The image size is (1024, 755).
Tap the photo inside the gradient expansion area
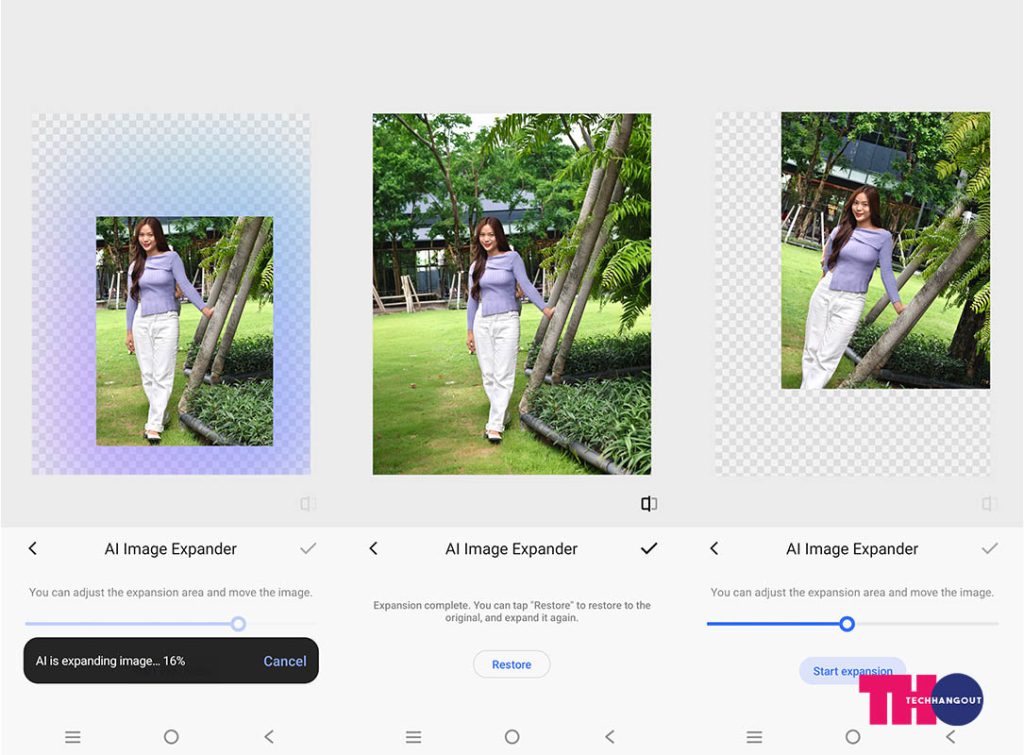click(x=185, y=331)
